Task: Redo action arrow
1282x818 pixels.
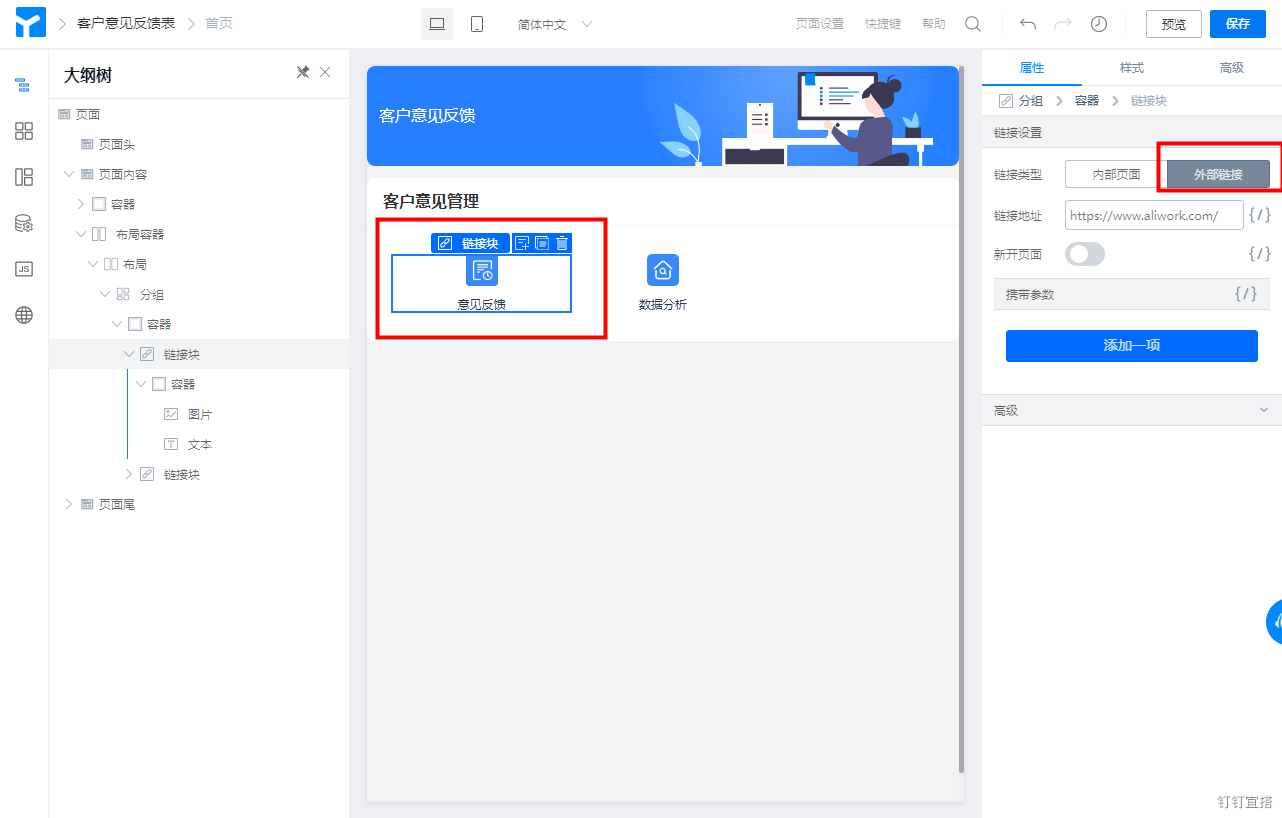Action: tap(1063, 24)
